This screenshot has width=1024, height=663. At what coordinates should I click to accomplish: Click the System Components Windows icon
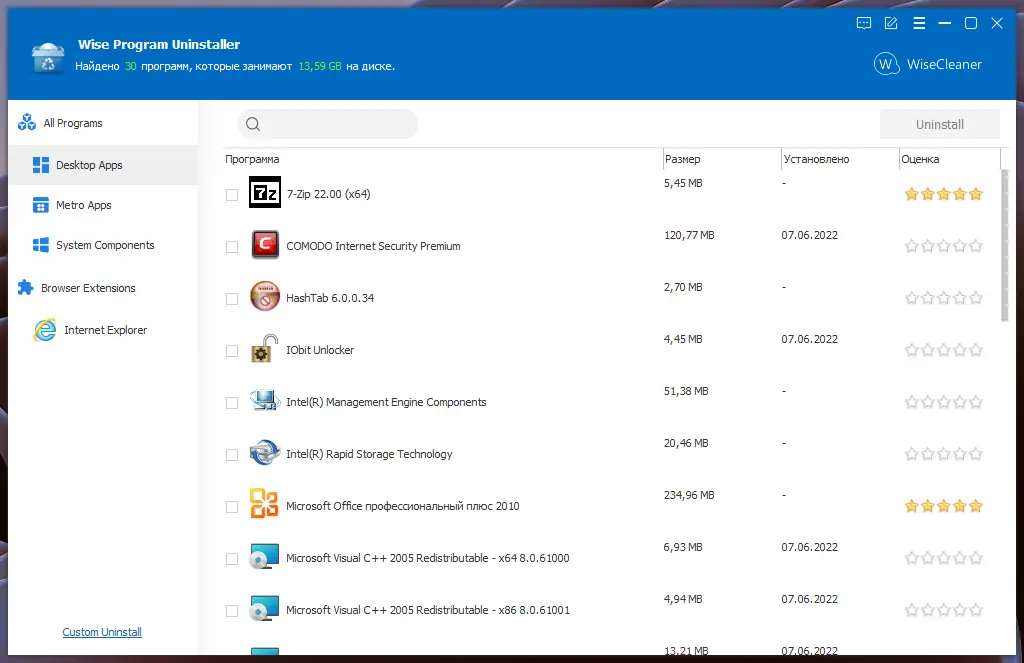pos(40,245)
